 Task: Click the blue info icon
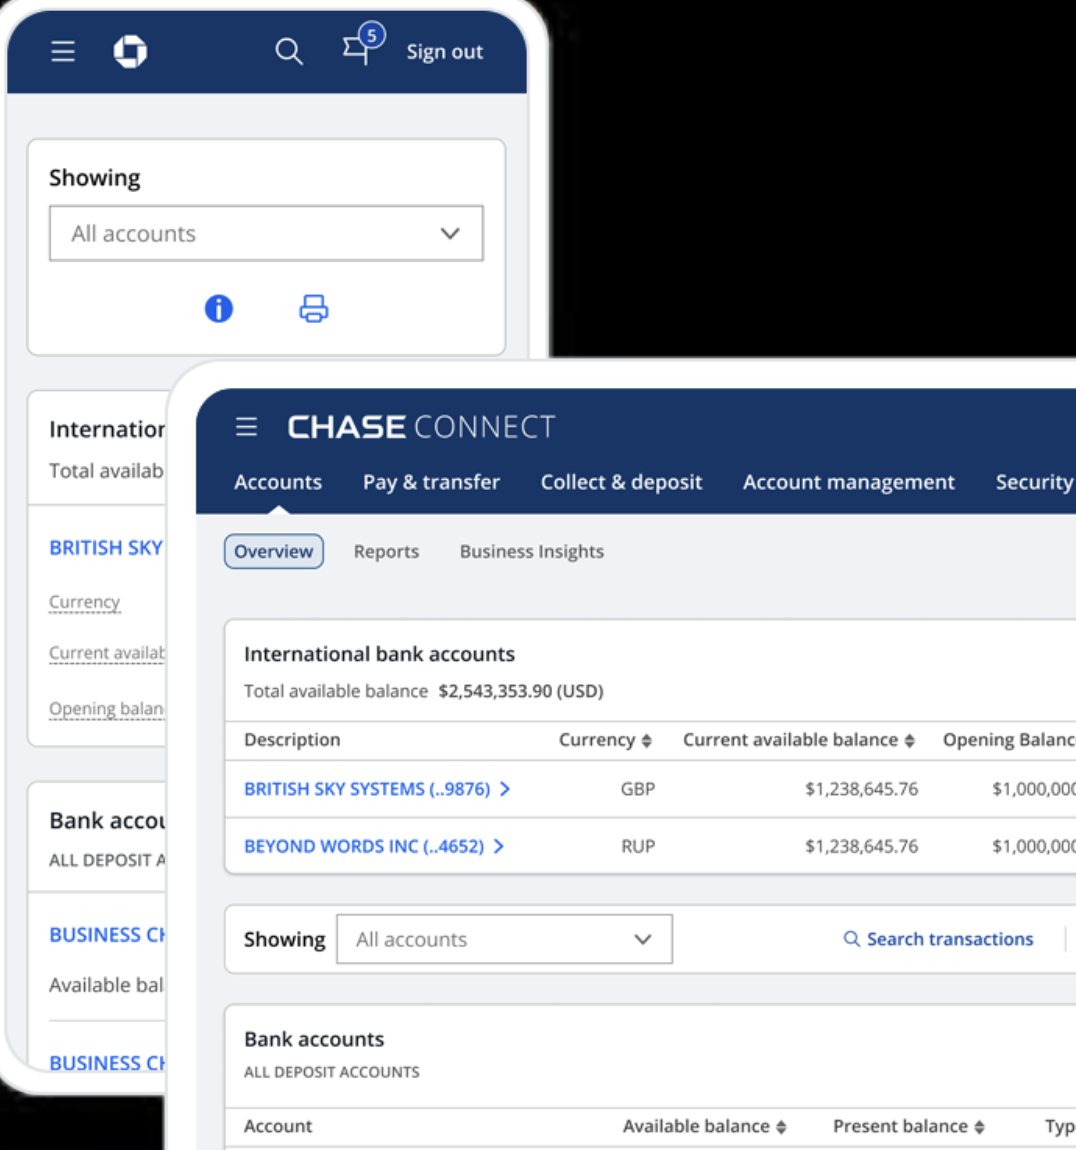218,309
